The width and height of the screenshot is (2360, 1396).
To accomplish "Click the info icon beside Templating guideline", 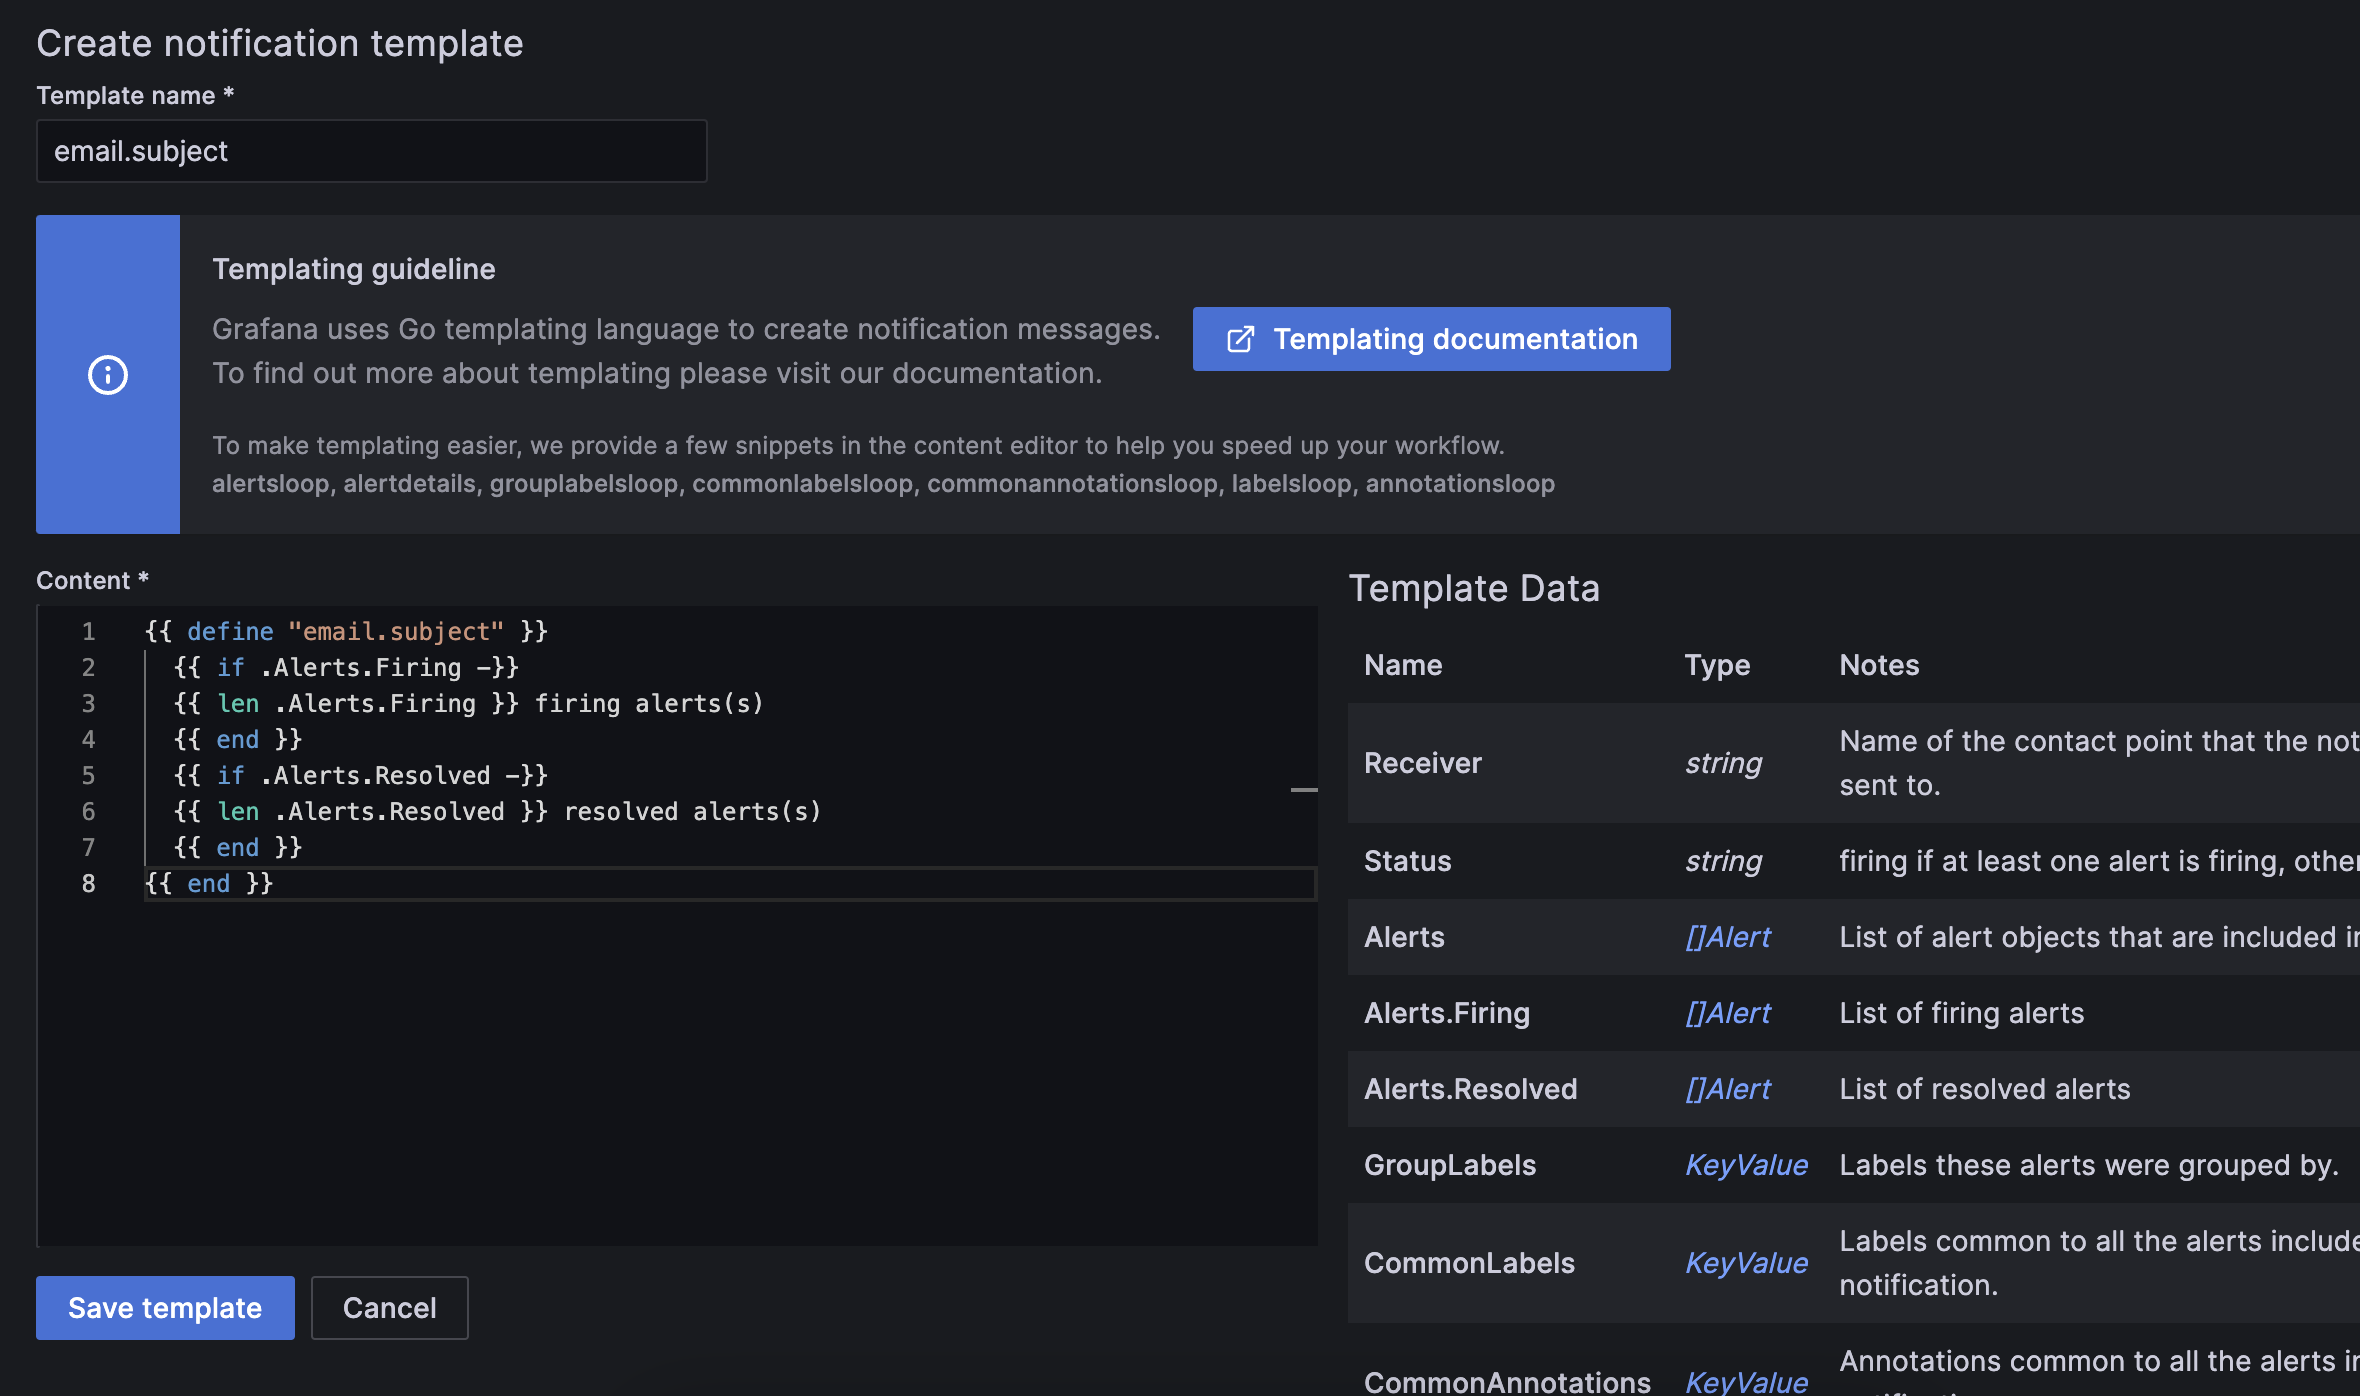I will [107, 375].
